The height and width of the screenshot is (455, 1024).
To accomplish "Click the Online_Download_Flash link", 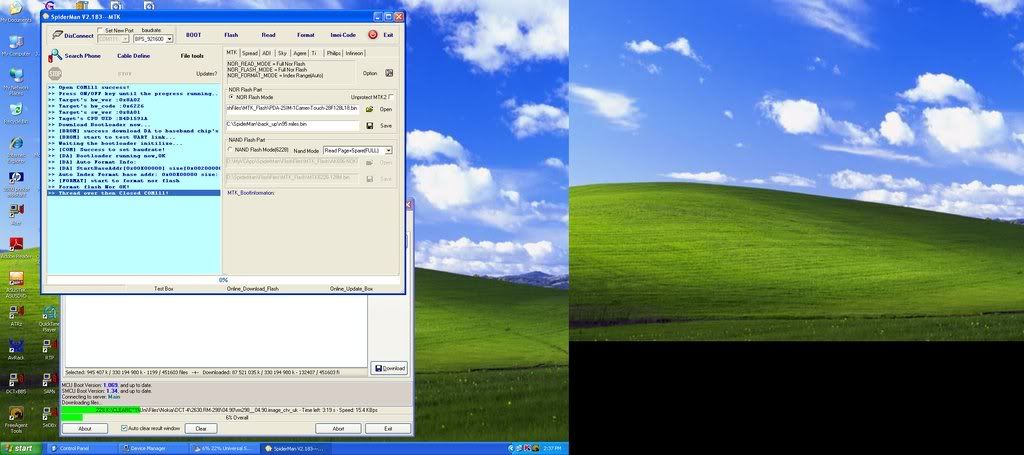I will click(253, 289).
